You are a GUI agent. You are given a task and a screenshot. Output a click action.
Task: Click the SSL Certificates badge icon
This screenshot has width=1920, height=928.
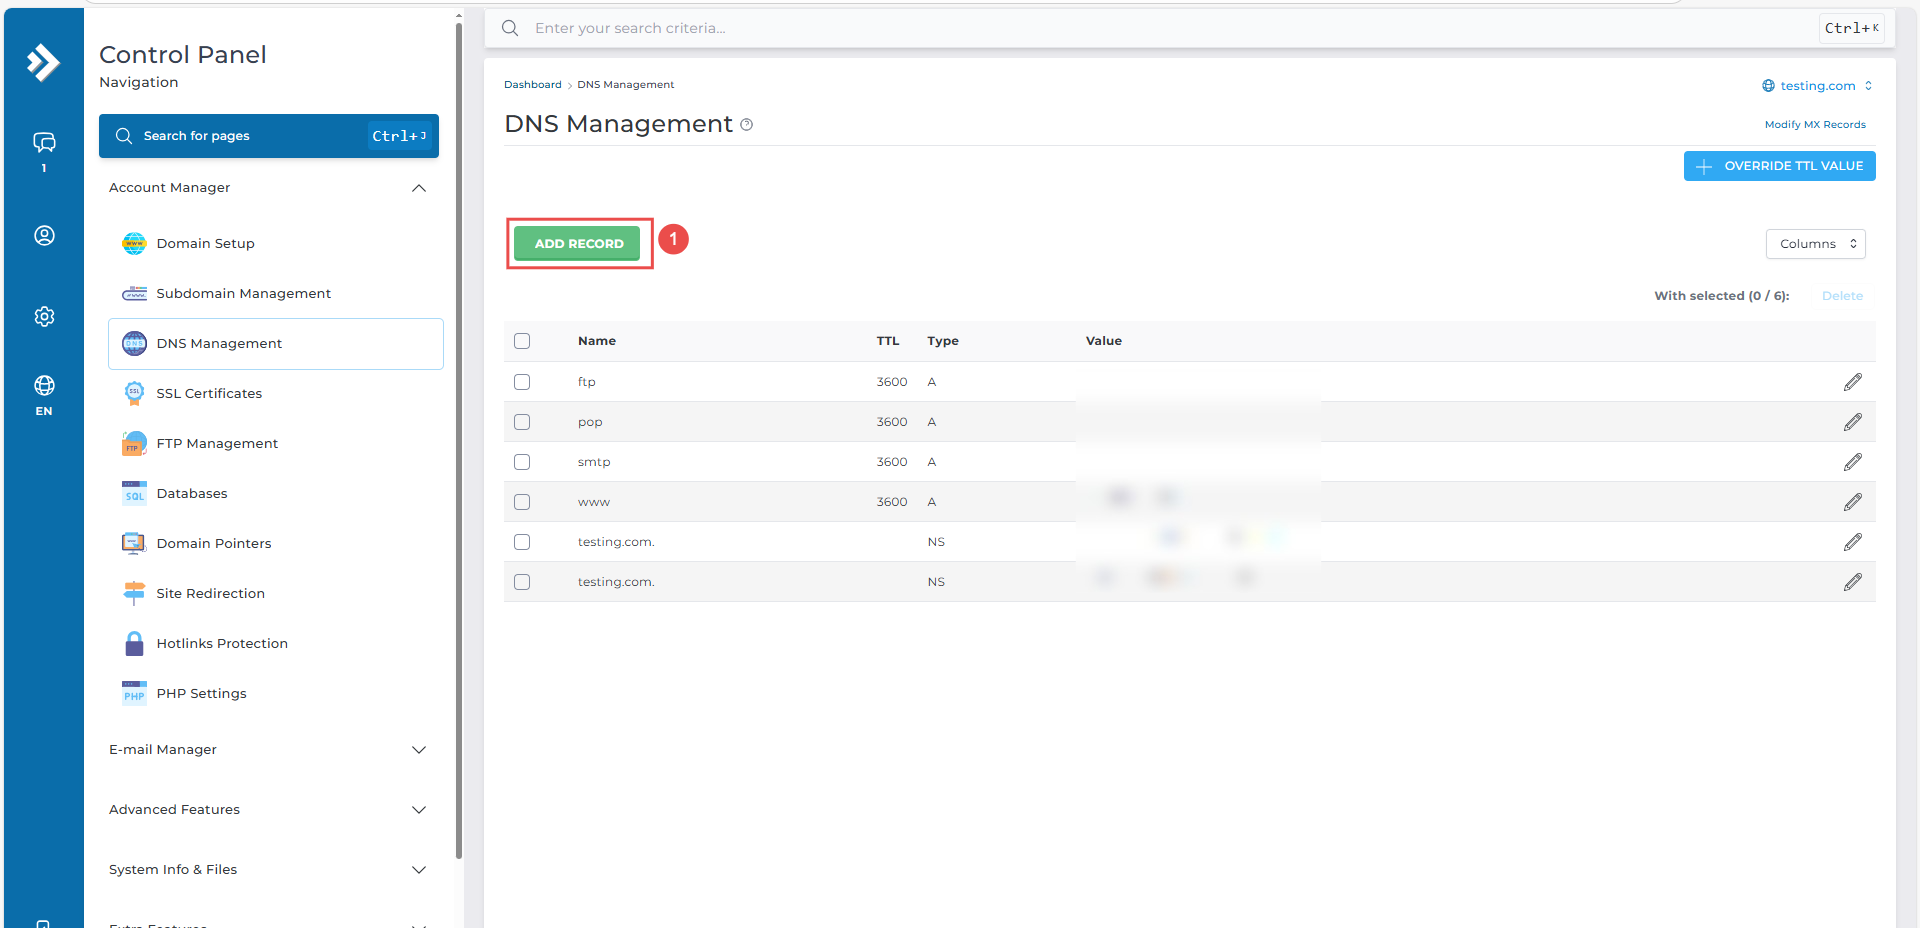(134, 393)
